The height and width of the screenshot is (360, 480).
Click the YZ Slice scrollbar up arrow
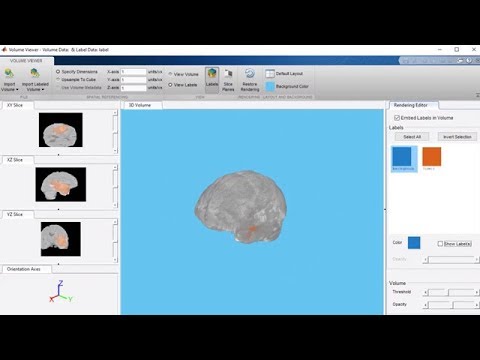coord(115,222)
